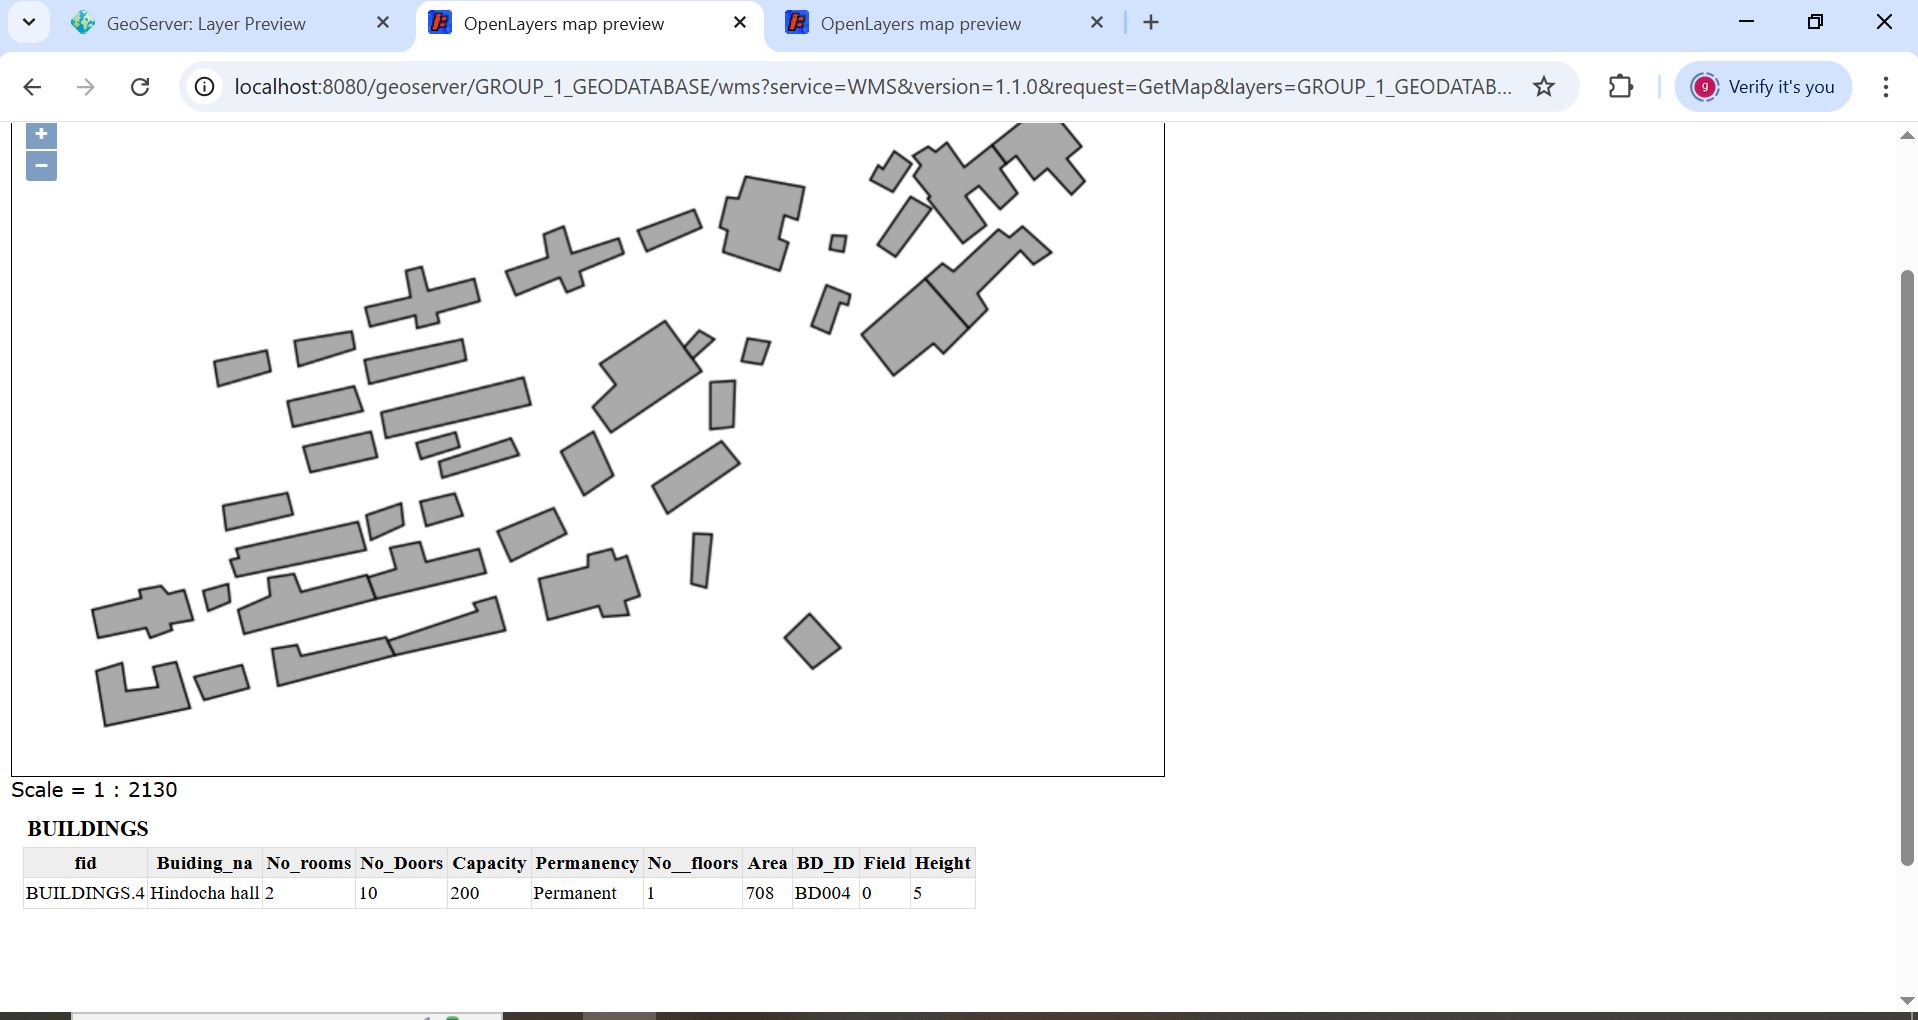Click the page vertical scrollbar thumb
The image size is (1918, 1020).
[x=1907, y=567]
